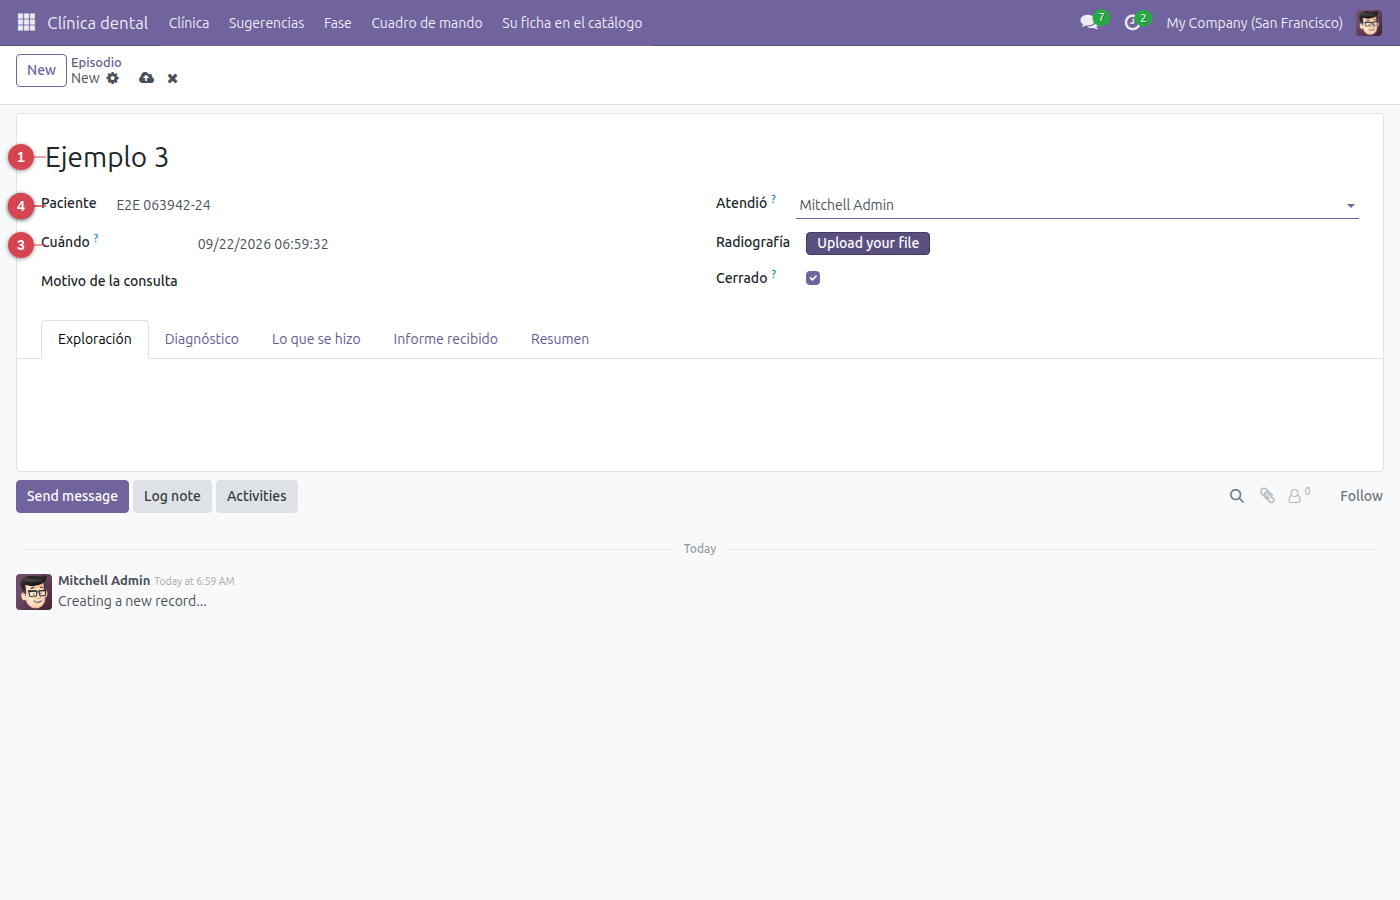Click the New record button
Screen dimensions: 1400x900
pyautogui.click(x=42, y=70)
